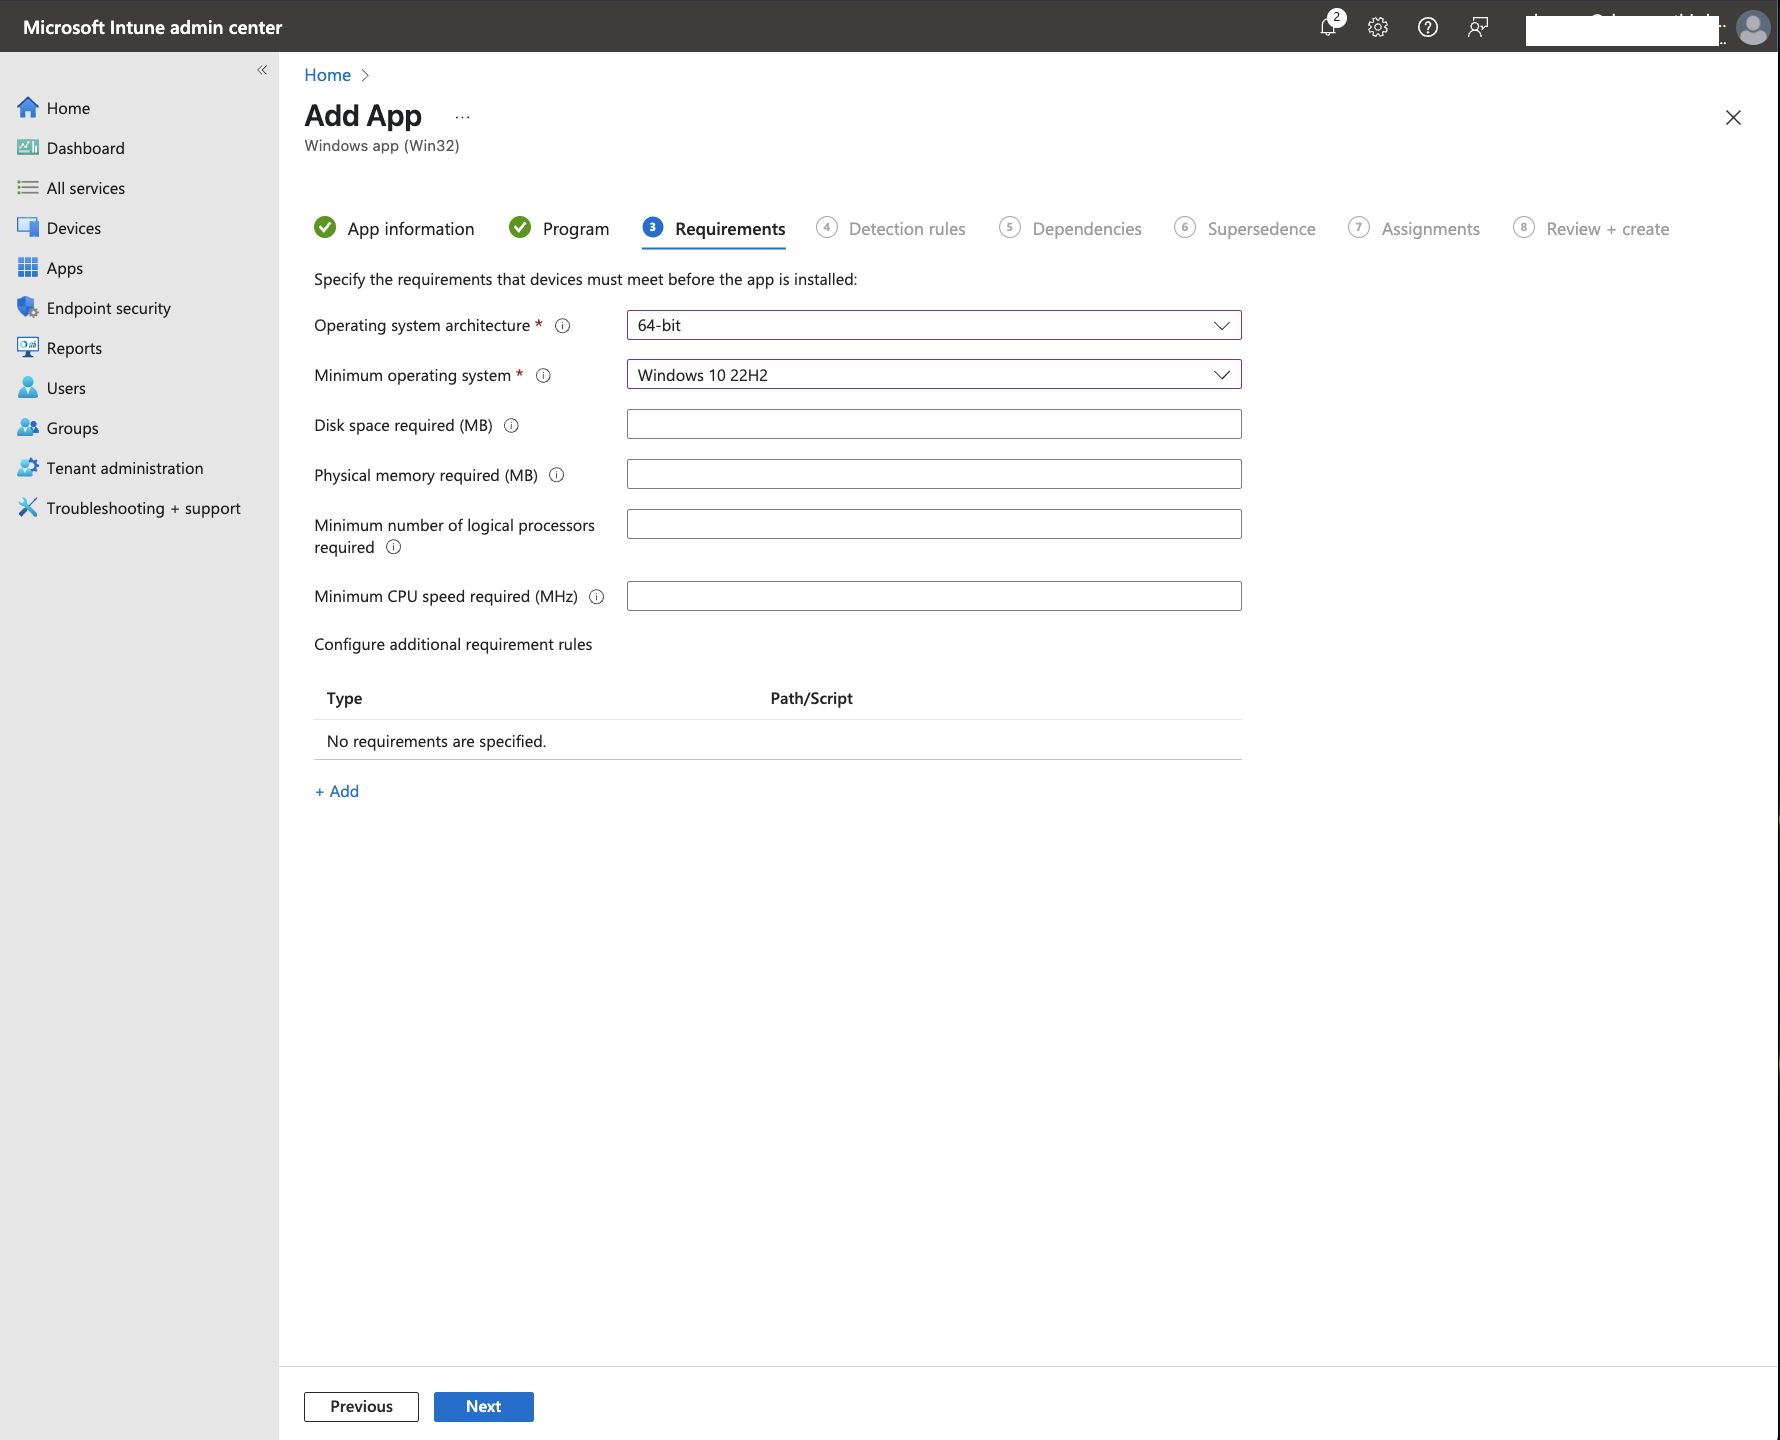The width and height of the screenshot is (1780, 1440).
Task: Add an additional requirement rule
Action: pos(337,791)
